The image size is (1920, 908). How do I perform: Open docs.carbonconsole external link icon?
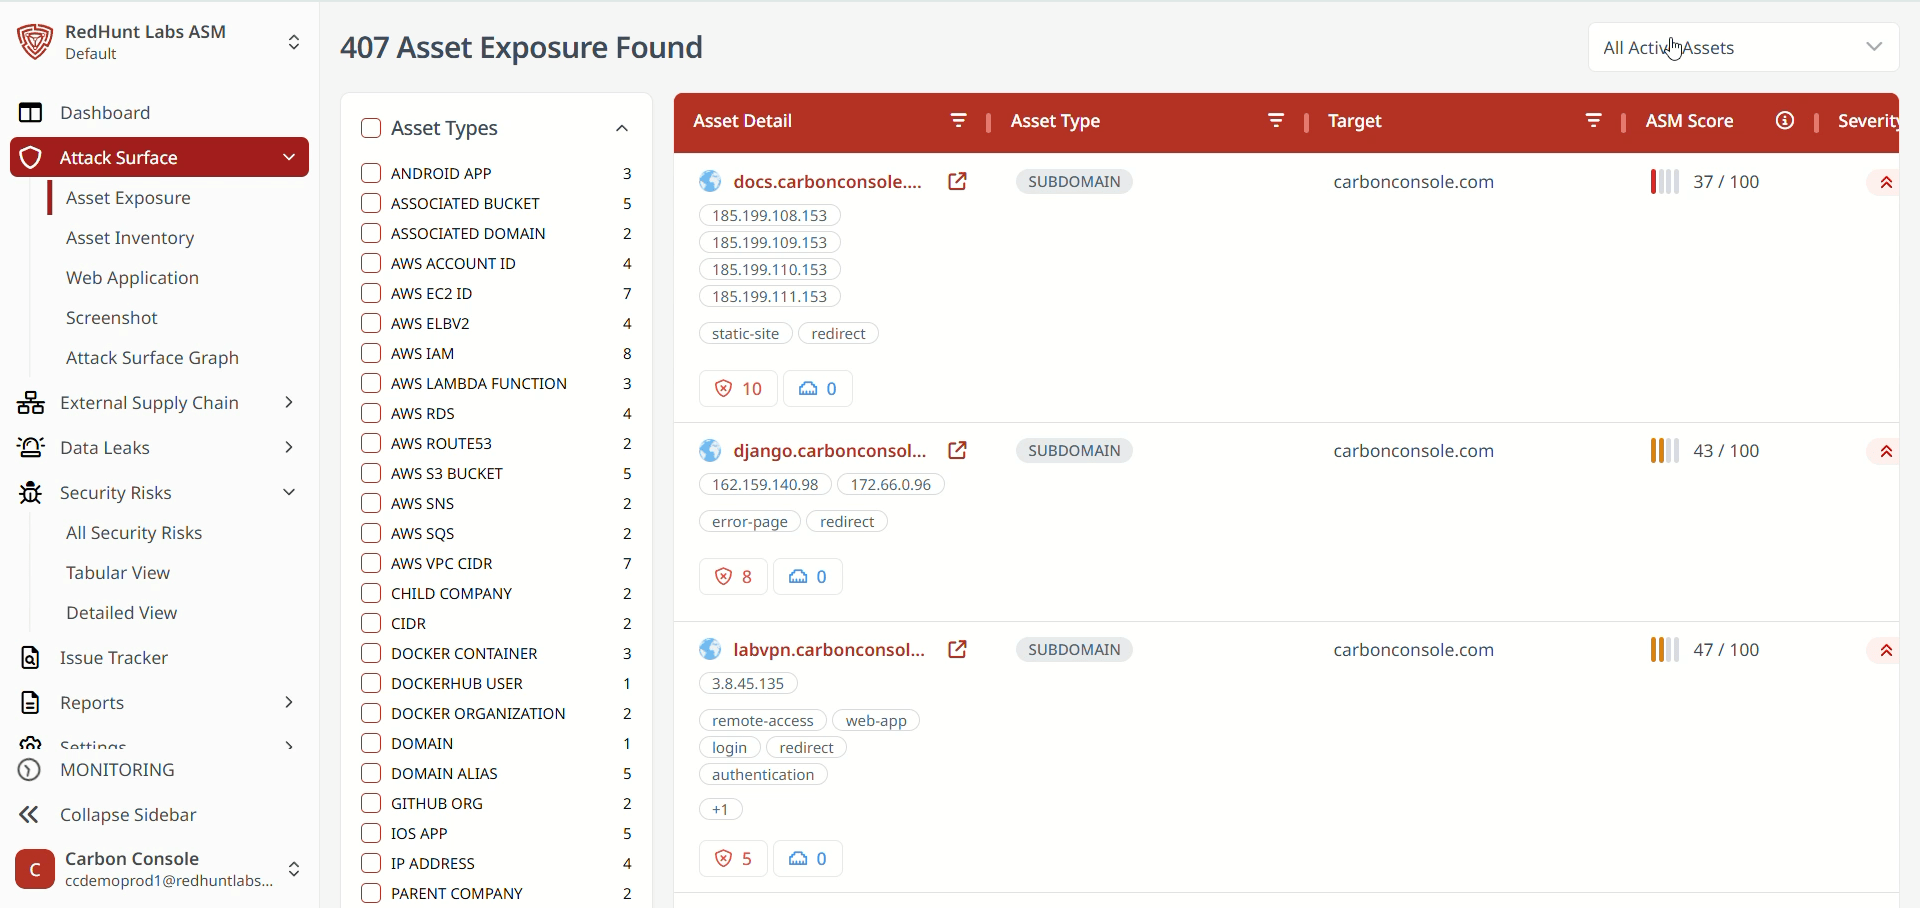pos(957,181)
